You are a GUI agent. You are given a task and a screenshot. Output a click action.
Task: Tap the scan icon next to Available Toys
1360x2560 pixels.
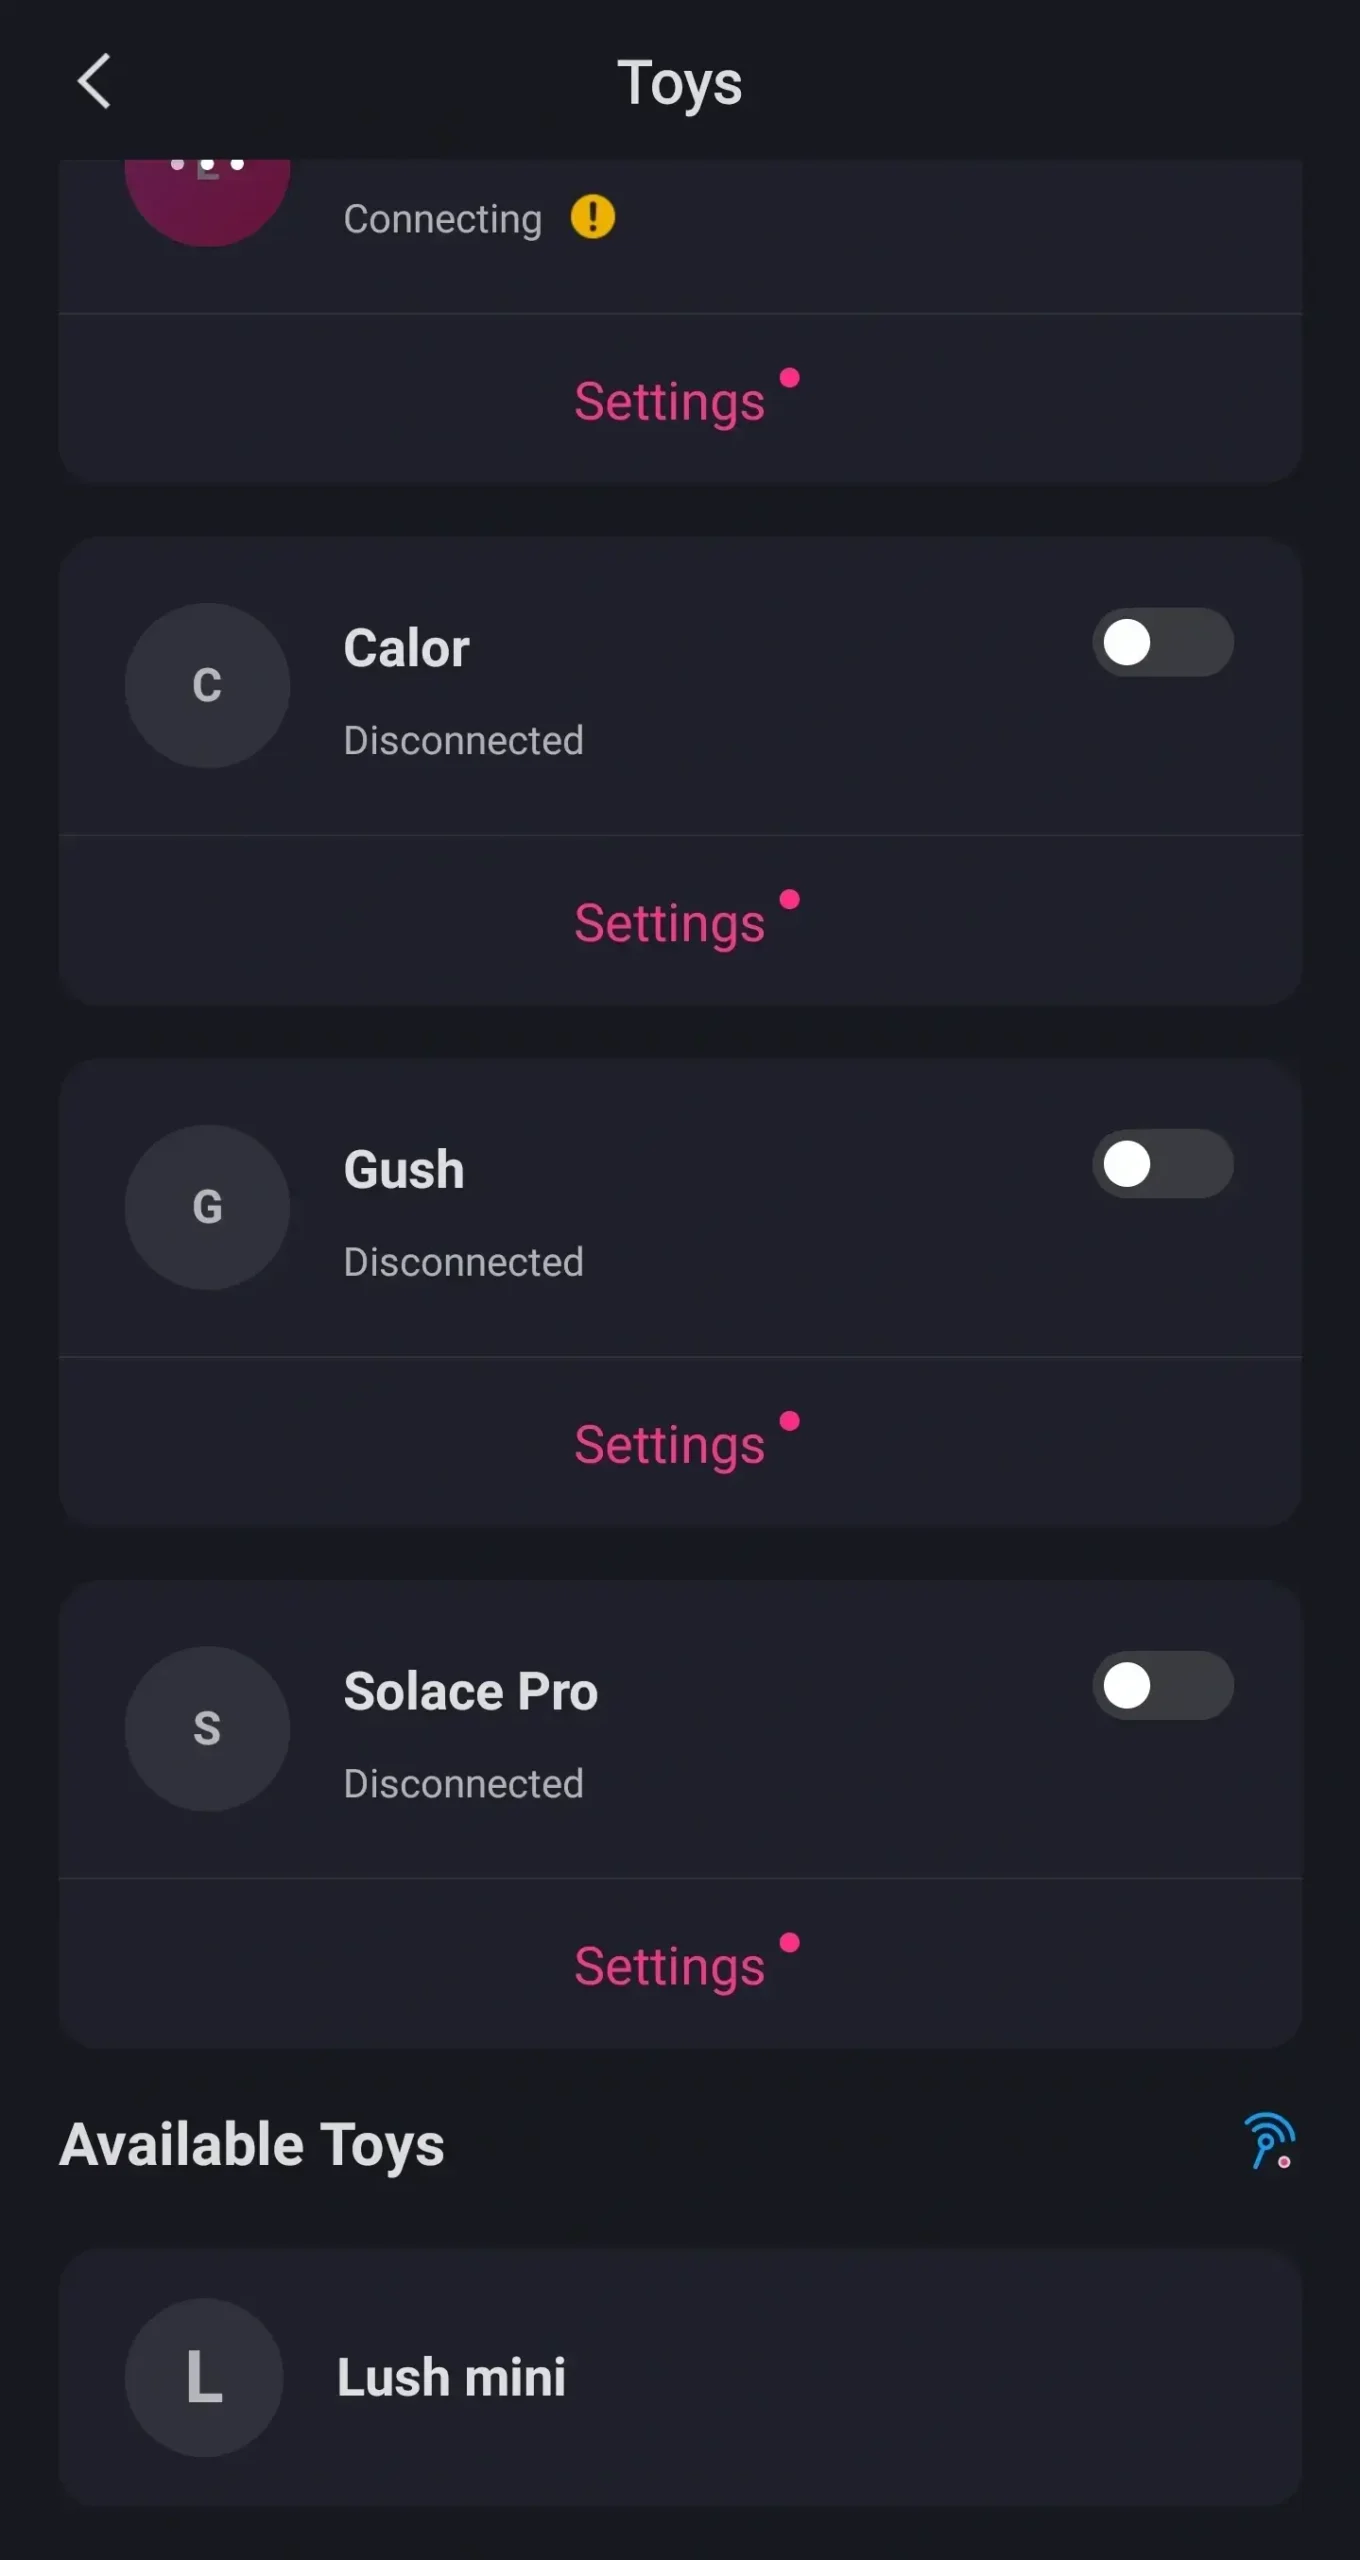[1269, 2141]
